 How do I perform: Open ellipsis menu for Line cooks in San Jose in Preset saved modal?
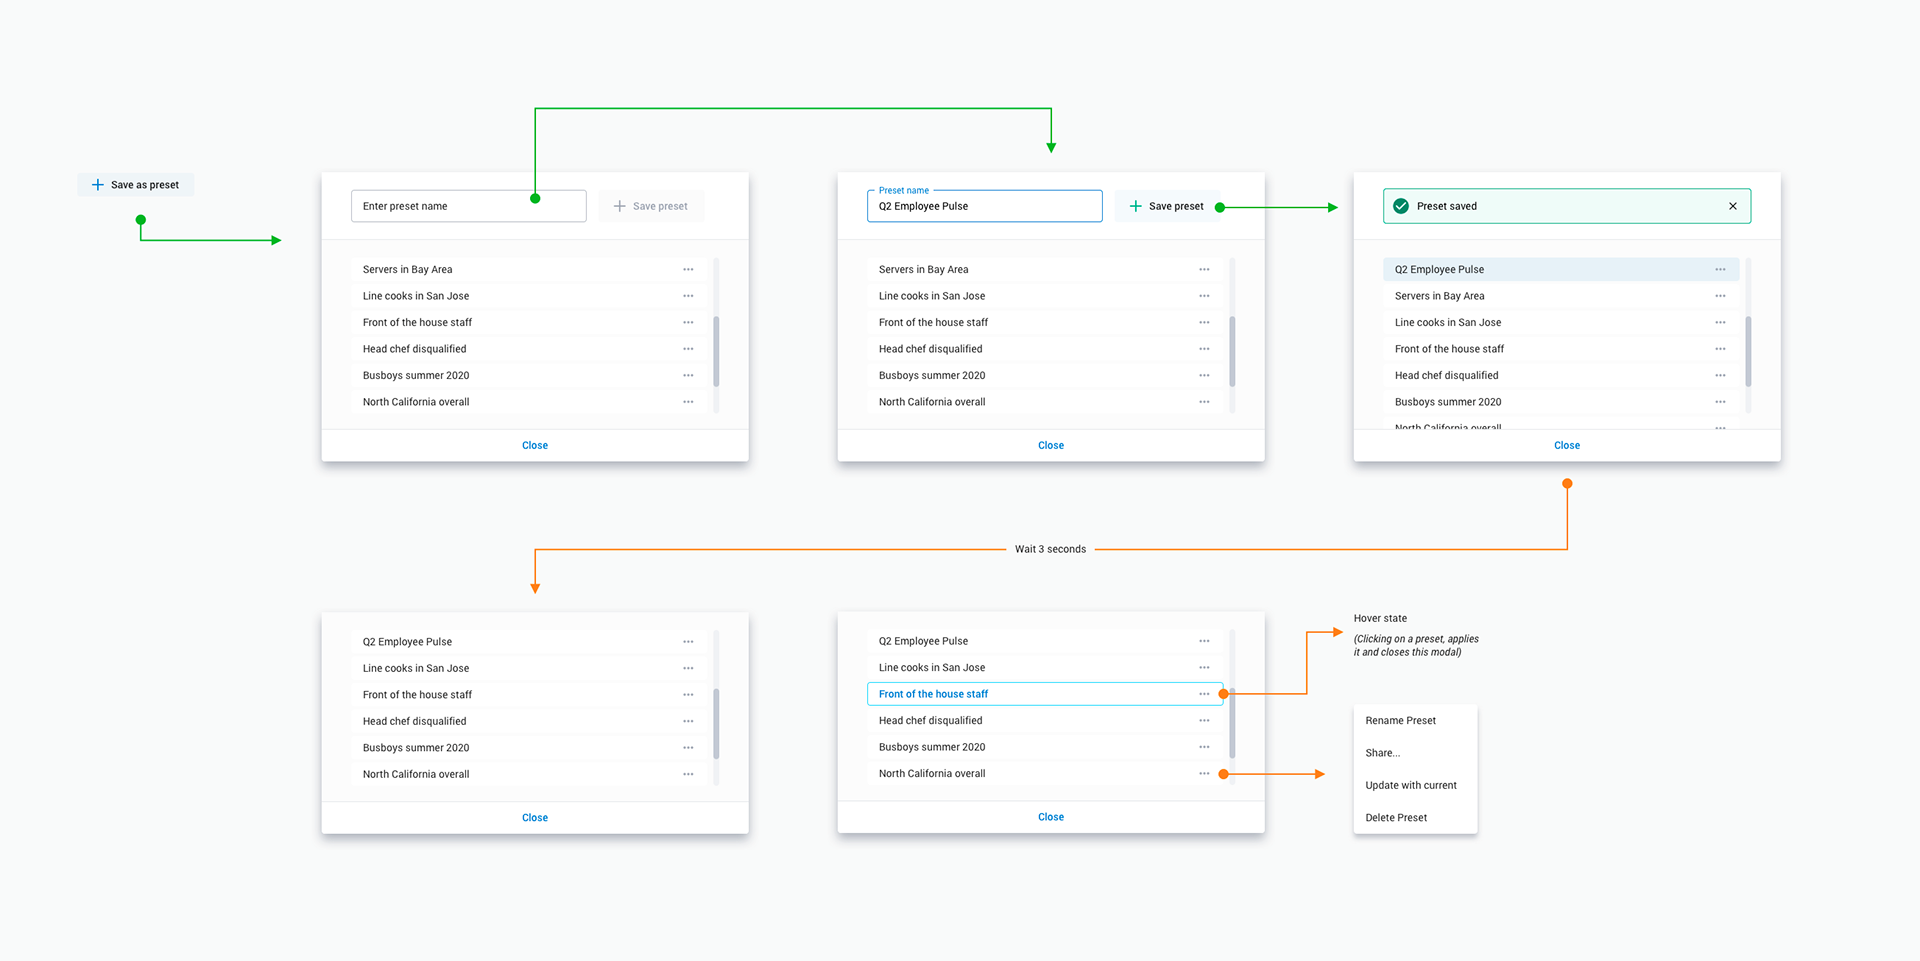click(1720, 322)
